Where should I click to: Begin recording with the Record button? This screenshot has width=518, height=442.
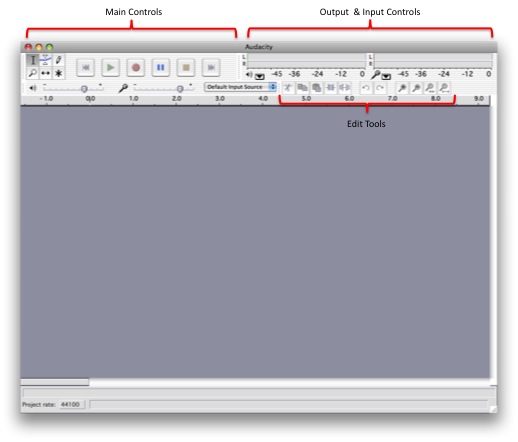(x=136, y=68)
